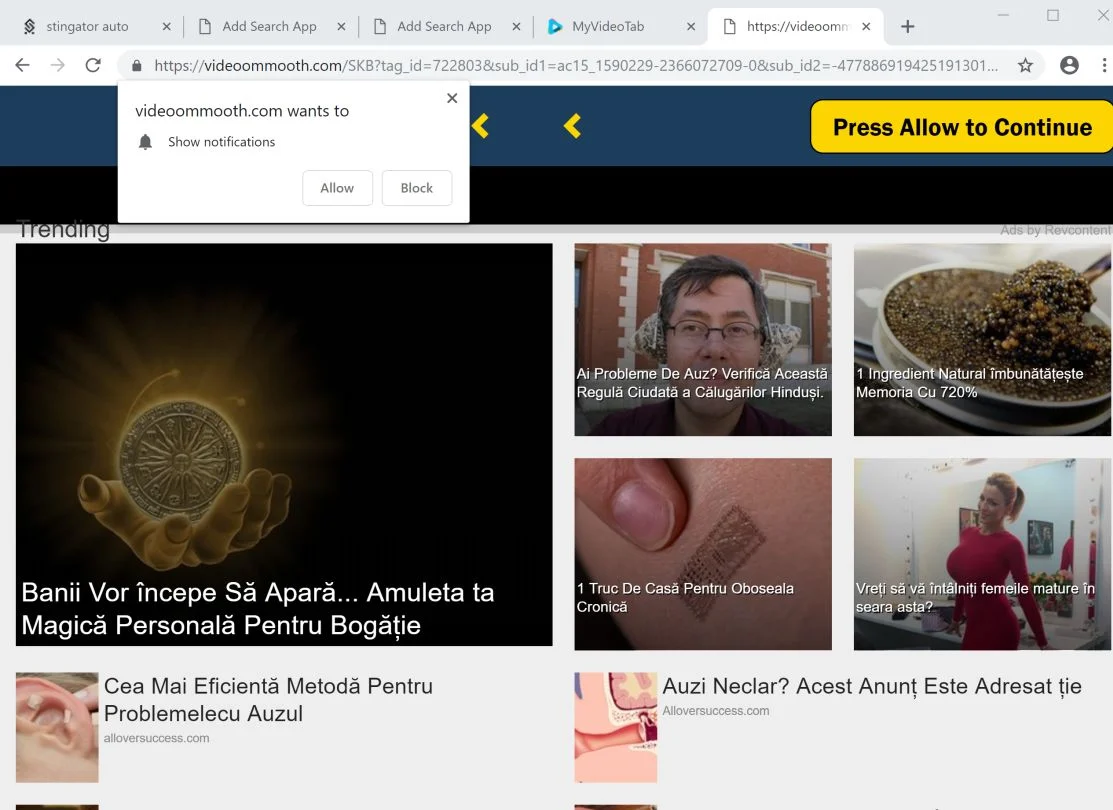This screenshot has width=1113, height=810.
Task: Click the Ads by Revcontent label
Action: pos(1056,230)
